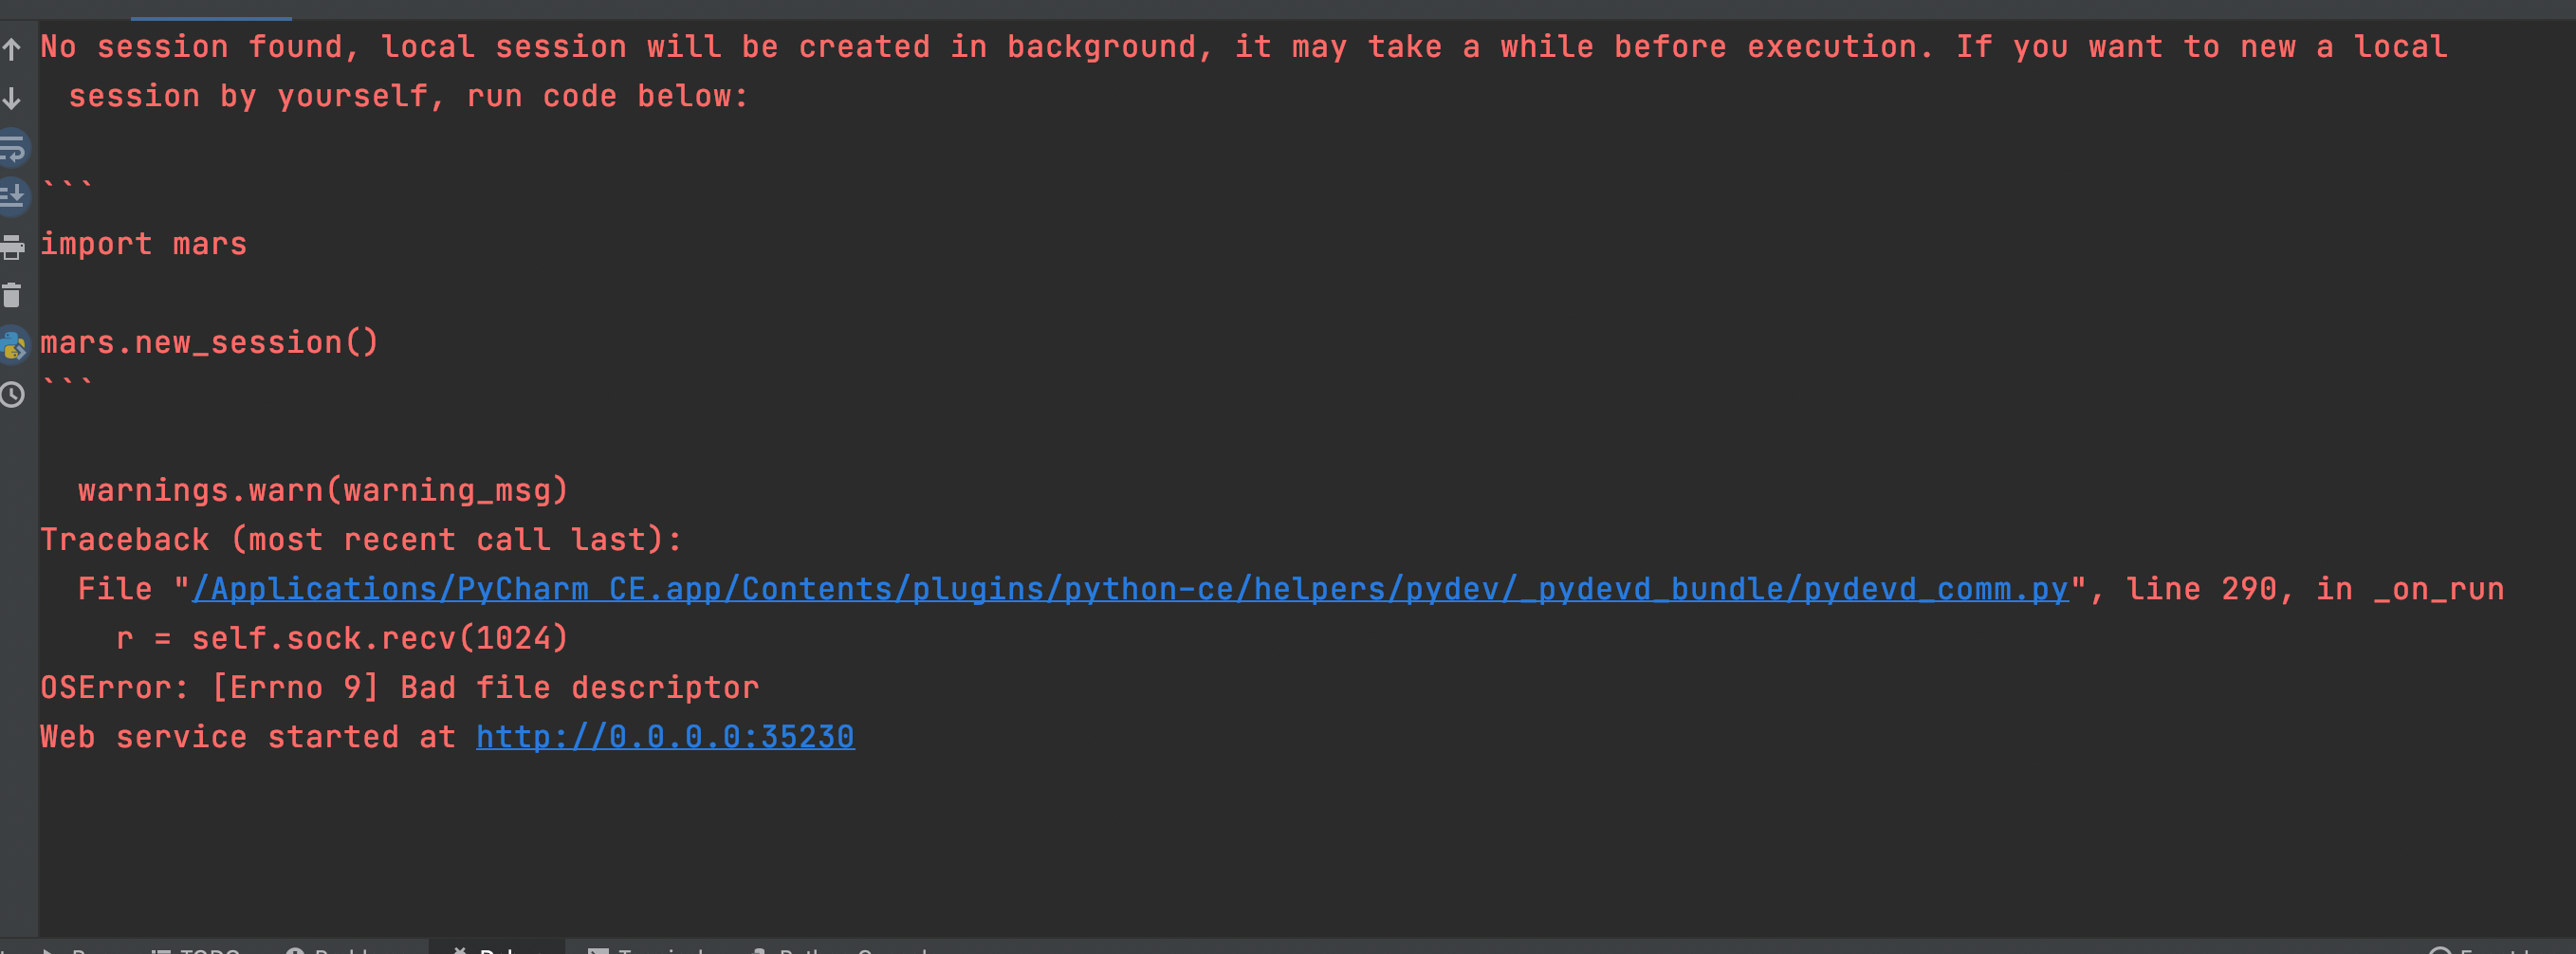The height and width of the screenshot is (954, 2576).
Task: Open the Problems tool window tab
Action: click(x=330, y=949)
